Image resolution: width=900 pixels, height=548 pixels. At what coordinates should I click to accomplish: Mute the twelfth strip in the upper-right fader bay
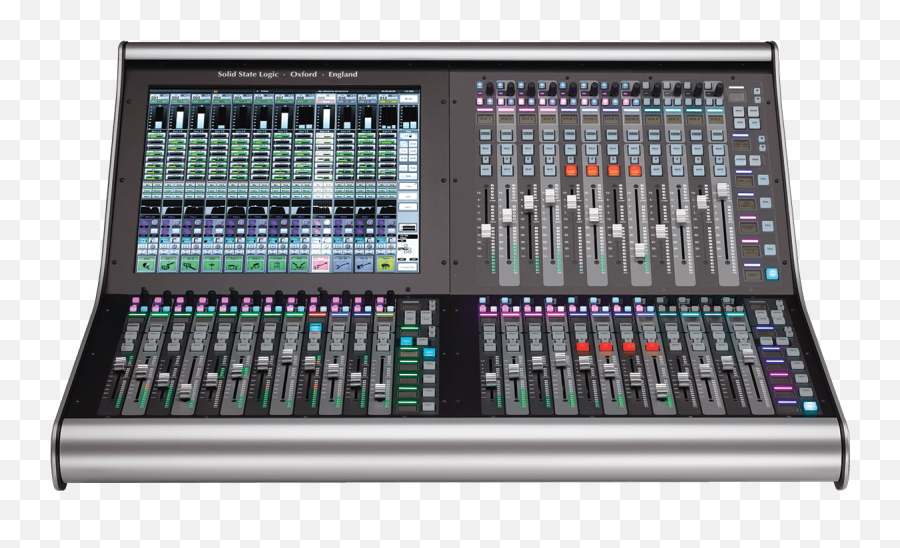point(720,169)
